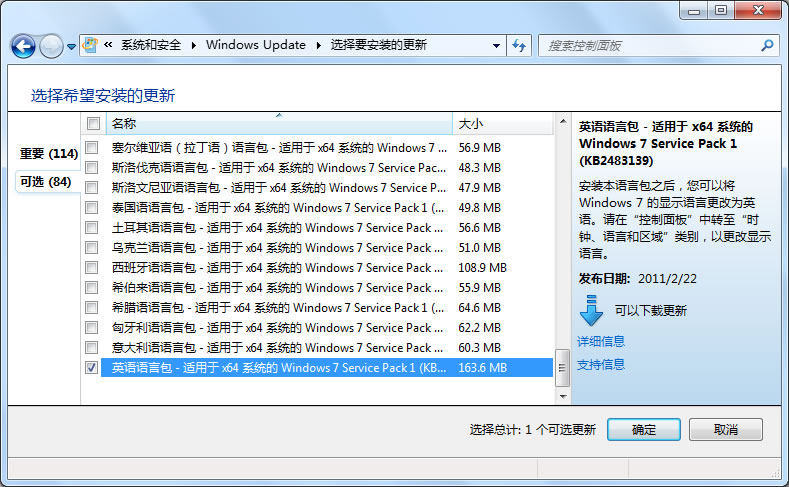Click the list scrollbar down arrow
The image size is (789, 487).
pyautogui.click(x=563, y=396)
